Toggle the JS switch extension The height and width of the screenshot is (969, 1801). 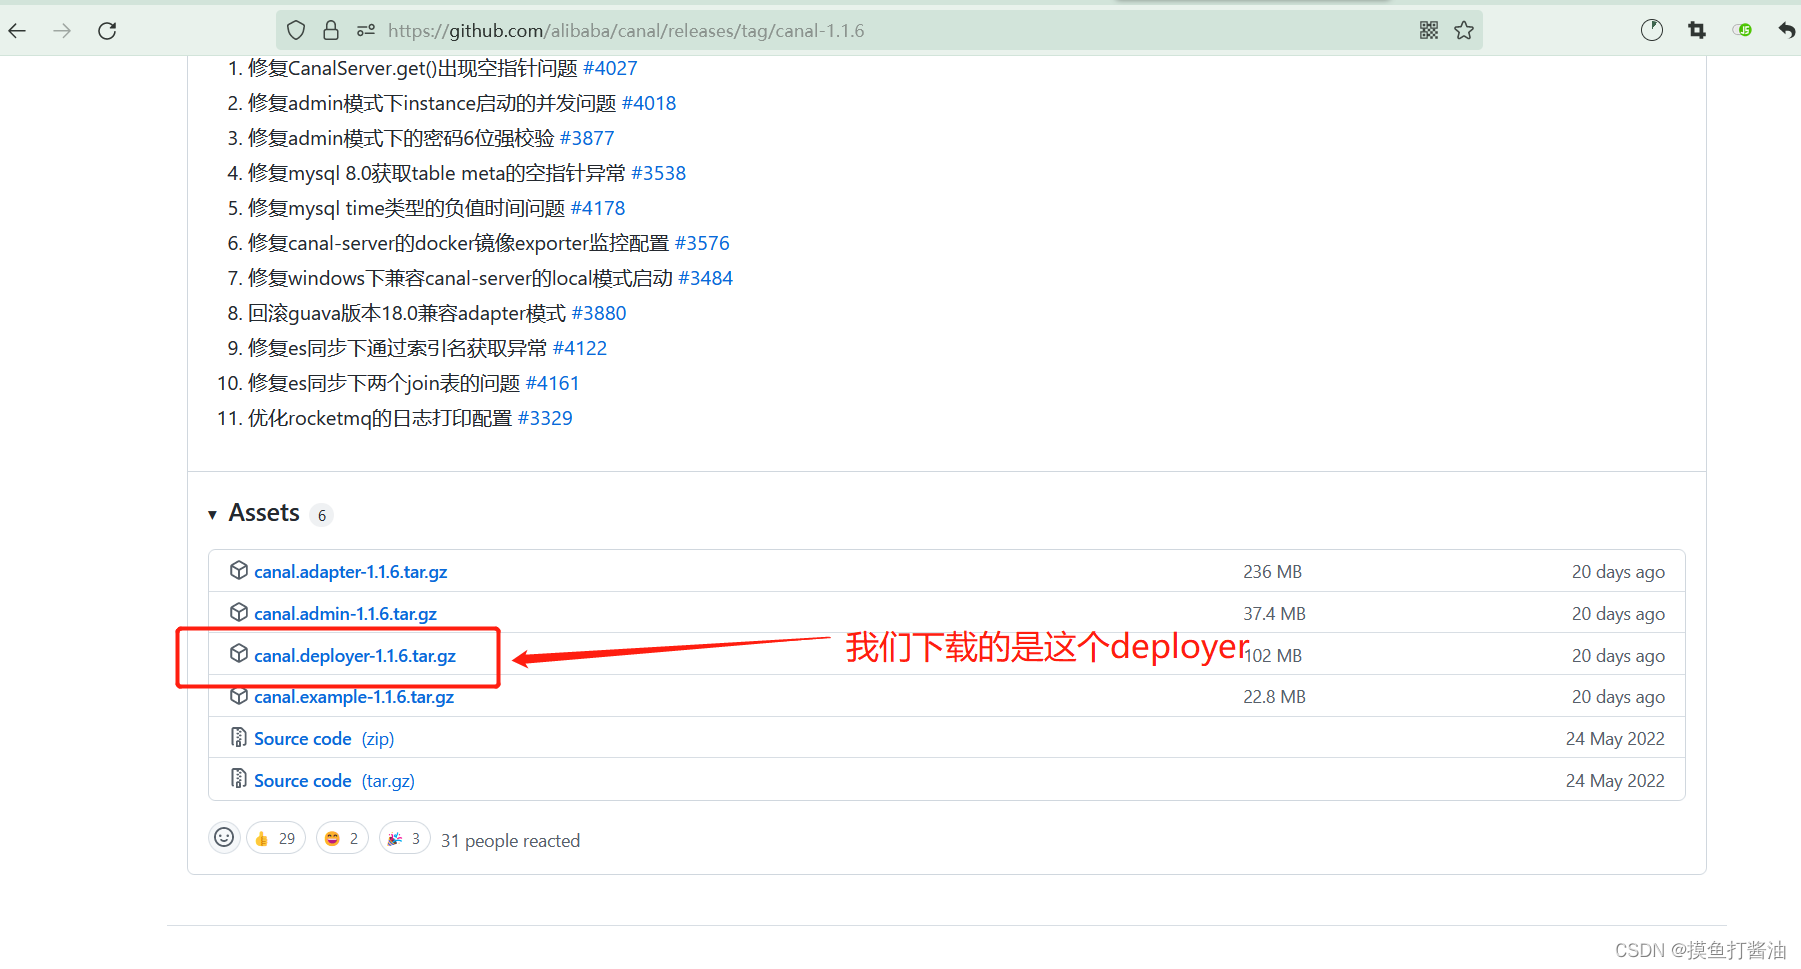point(1742,30)
